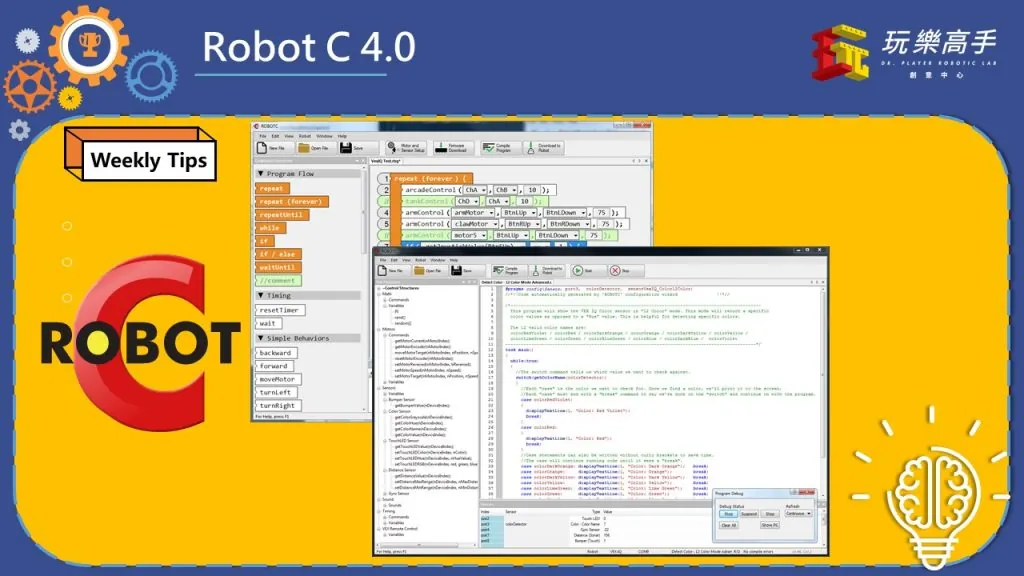
Task: Collapse the Timing block category
Action: click(261, 295)
